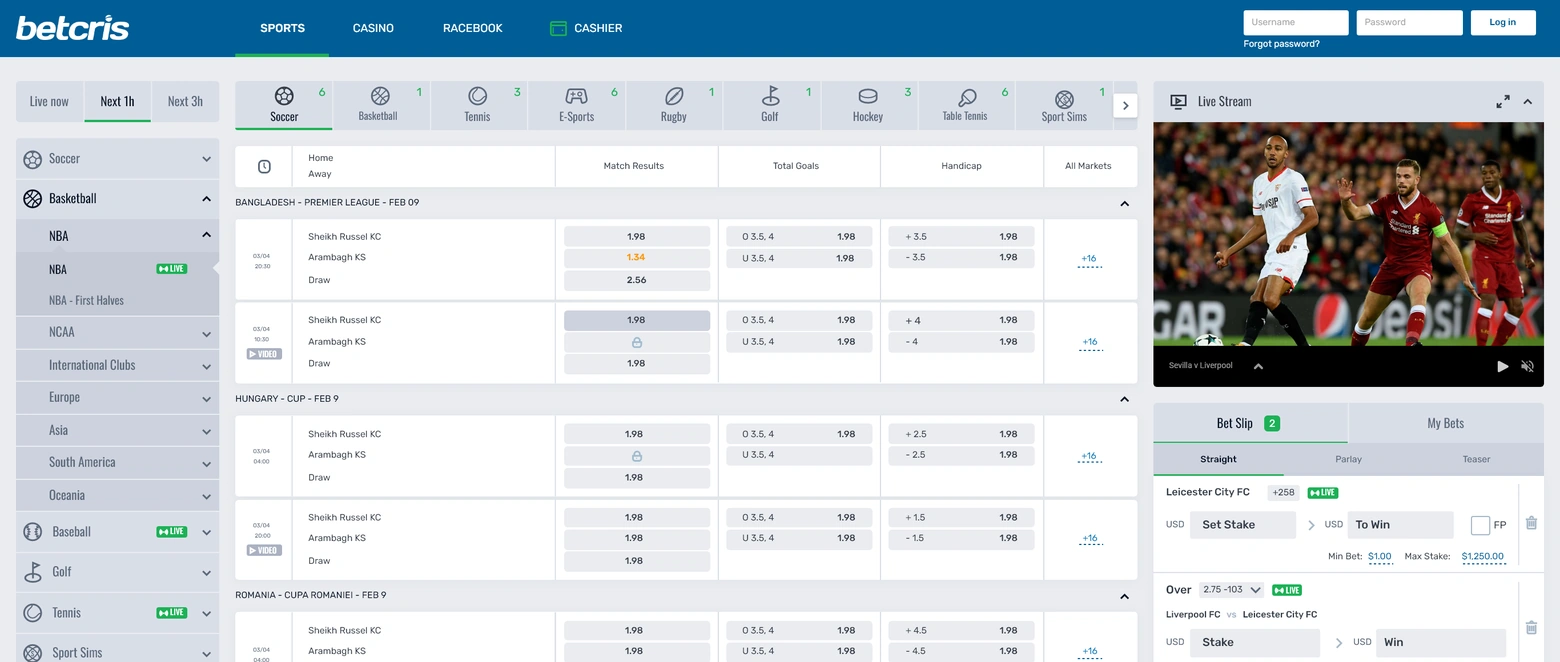The image size is (1560, 662).
Task: Choose the Tennis sport icon in the top strip
Action: pos(478,96)
